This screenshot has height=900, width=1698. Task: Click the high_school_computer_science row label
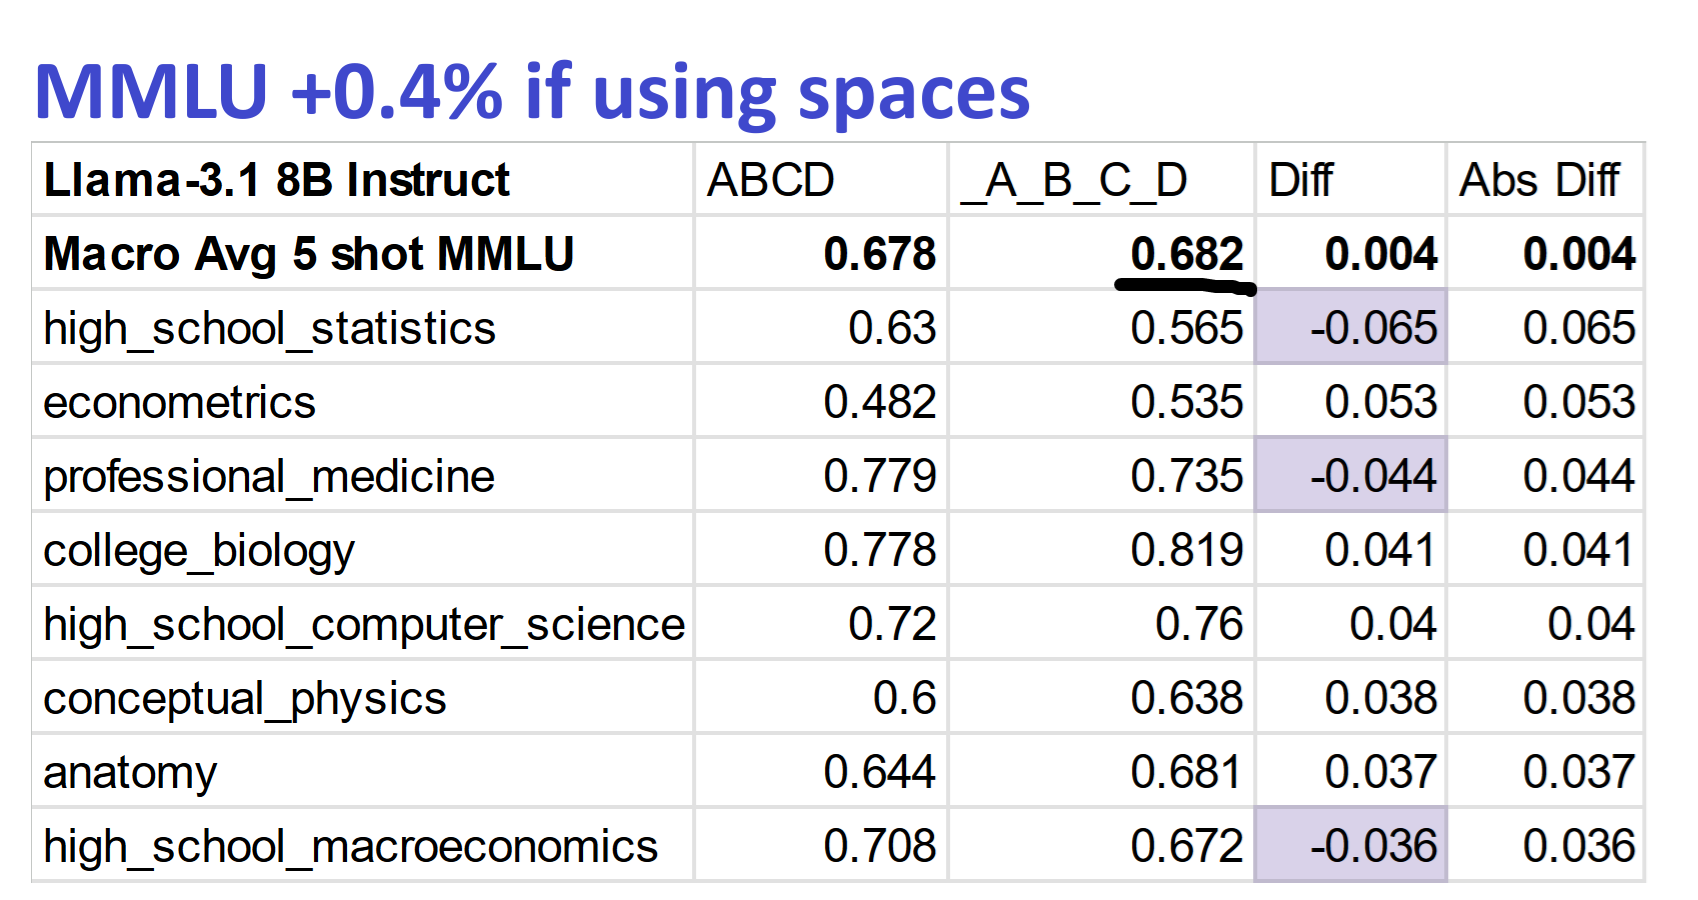(x=364, y=624)
